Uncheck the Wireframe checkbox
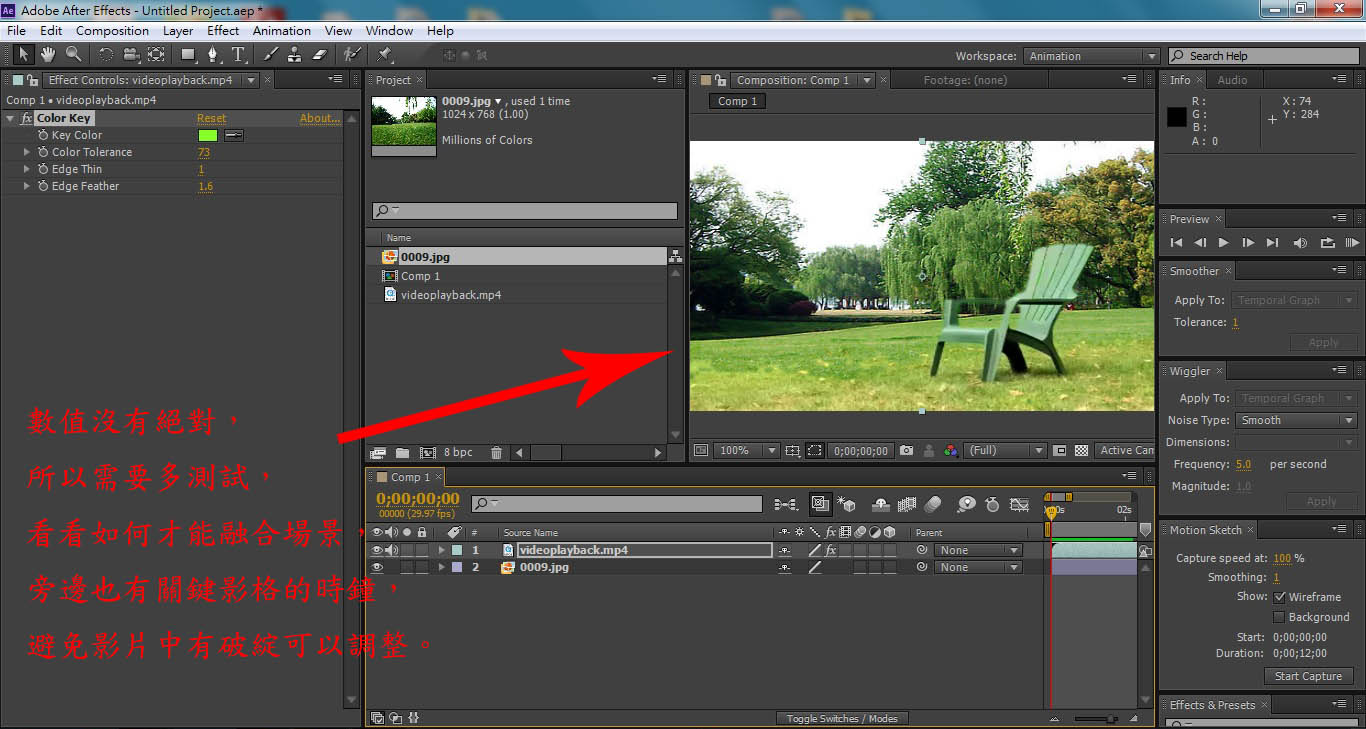This screenshot has width=1366, height=729. [1279, 597]
